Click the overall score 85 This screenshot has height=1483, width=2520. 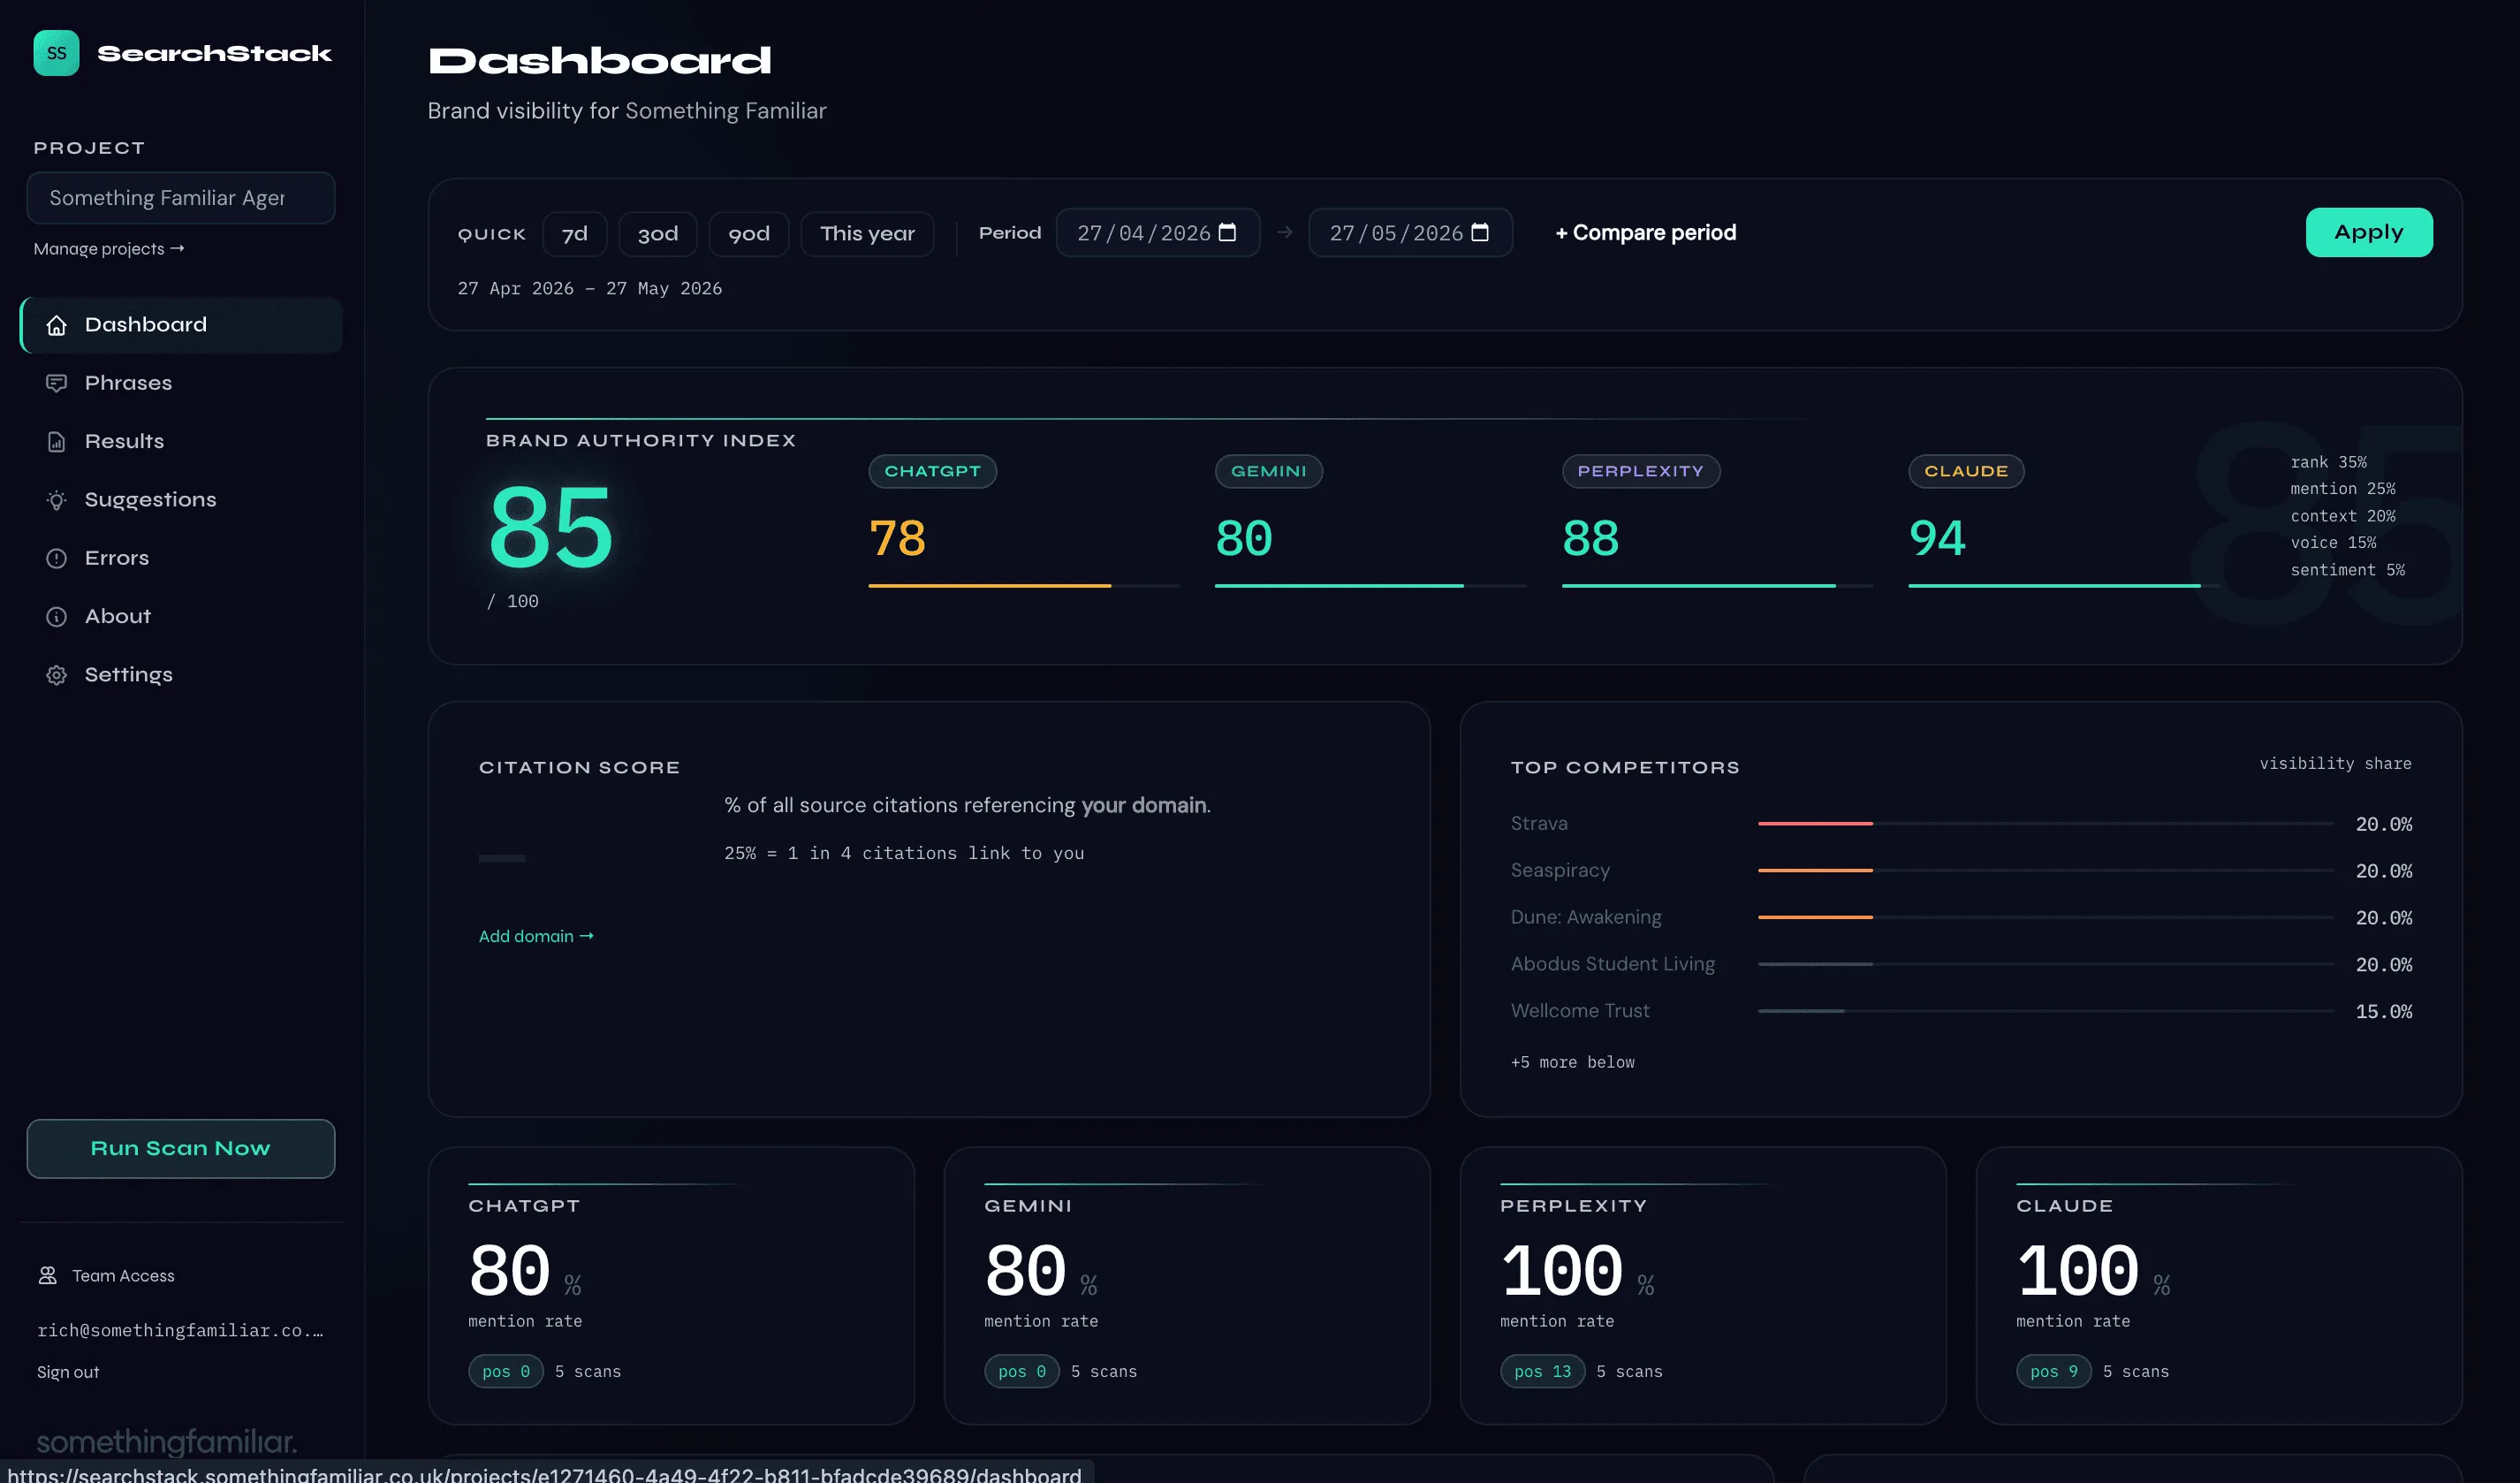551,526
